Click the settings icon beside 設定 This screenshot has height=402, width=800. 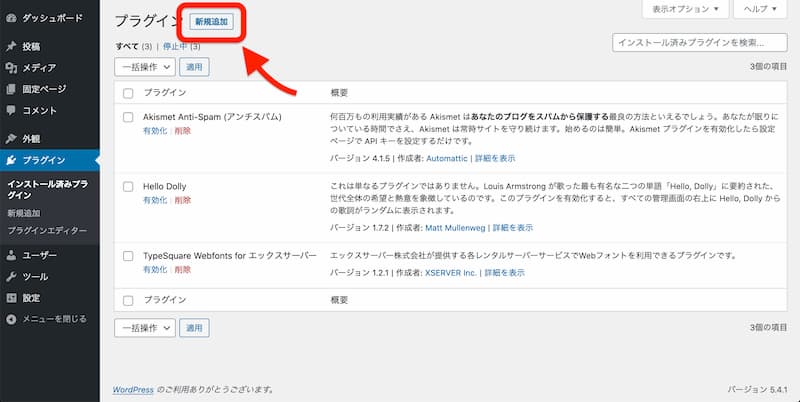click(11, 298)
